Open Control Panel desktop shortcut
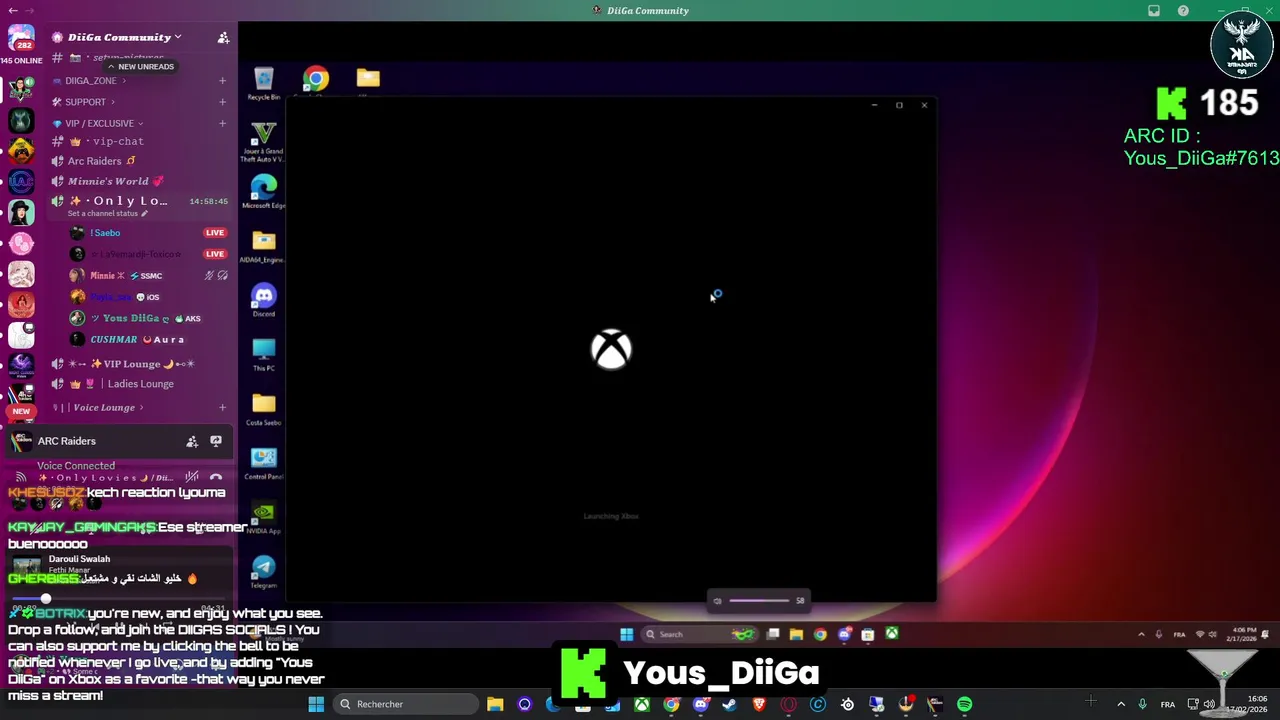Screen dimensions: 1280x720 (263, 463)
